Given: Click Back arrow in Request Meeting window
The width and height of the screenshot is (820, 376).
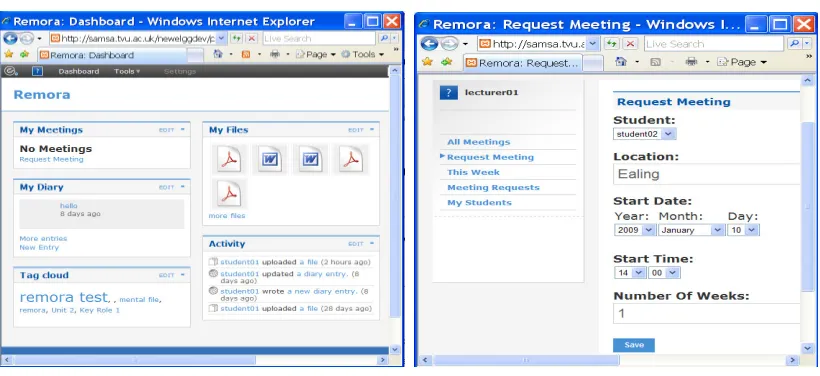Looking at the screenshot, I should [429, 43].
